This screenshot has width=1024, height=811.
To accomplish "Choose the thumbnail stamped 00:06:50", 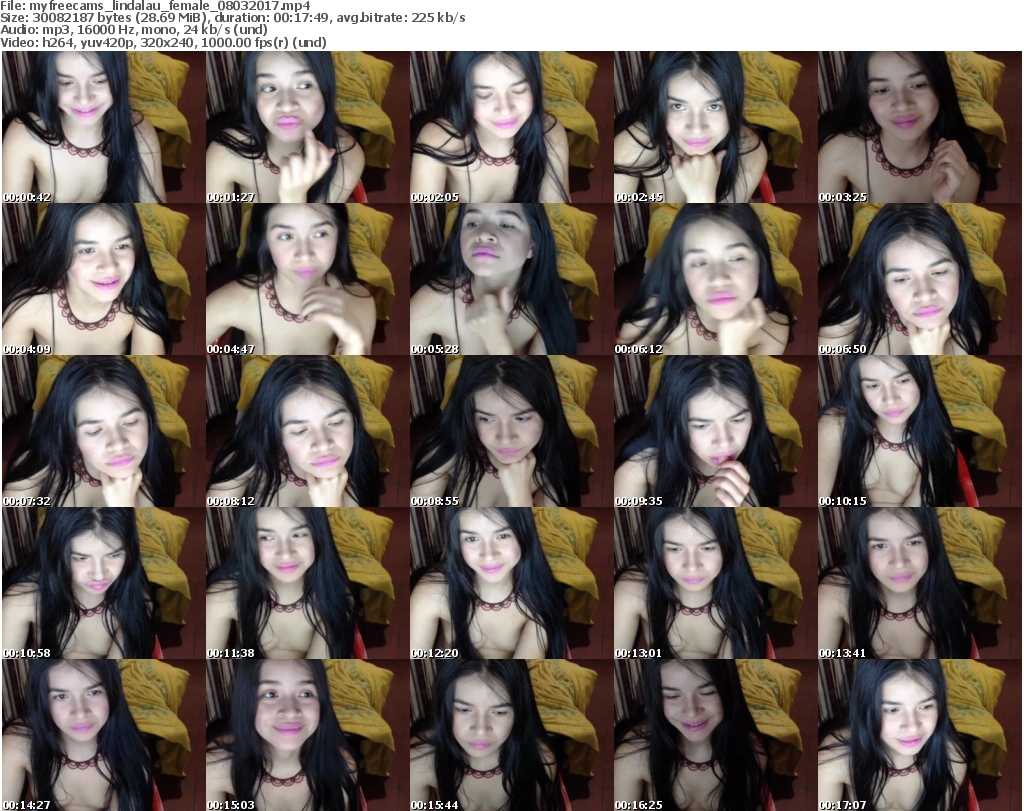I will 920,279.
